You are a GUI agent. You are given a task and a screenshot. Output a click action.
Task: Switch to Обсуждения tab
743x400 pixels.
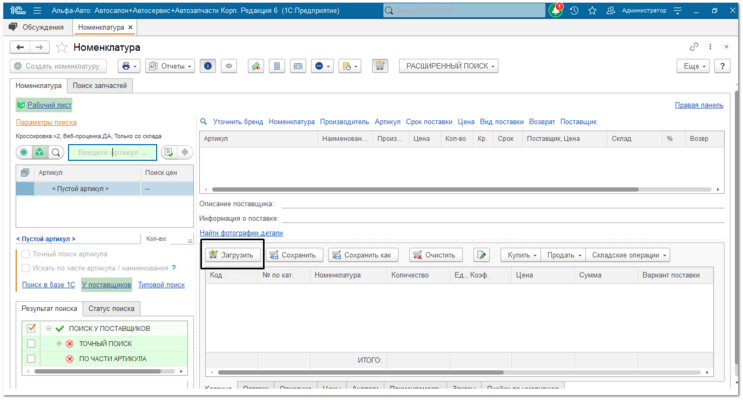(x=37, y=27)
